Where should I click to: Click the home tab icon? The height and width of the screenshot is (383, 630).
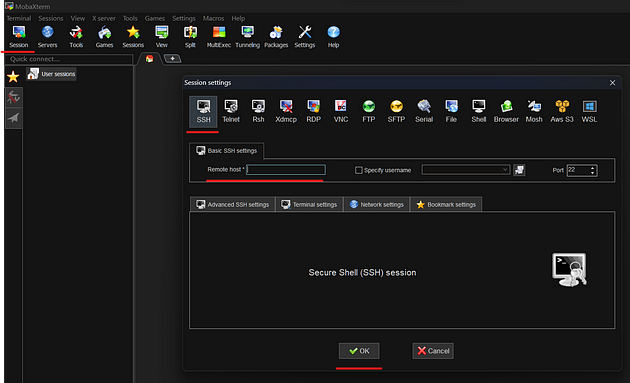point(149,59)
